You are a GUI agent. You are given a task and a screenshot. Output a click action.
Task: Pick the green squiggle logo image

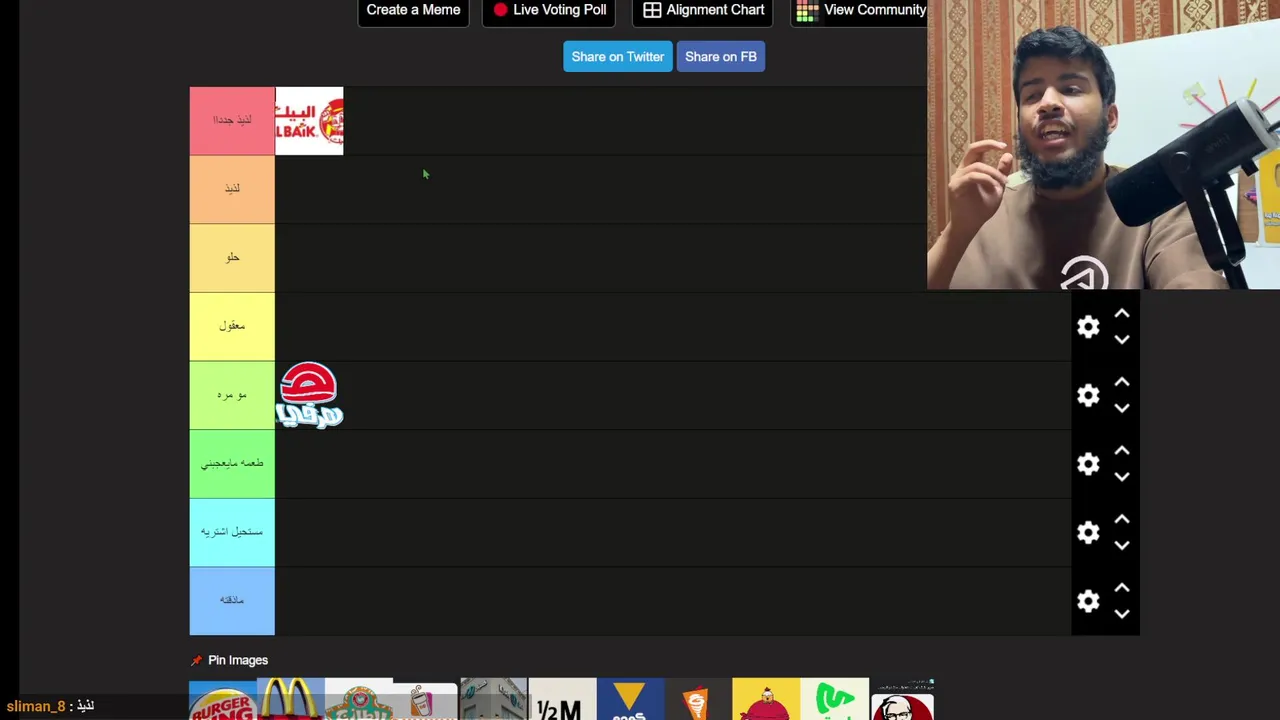tap(834, 700)
